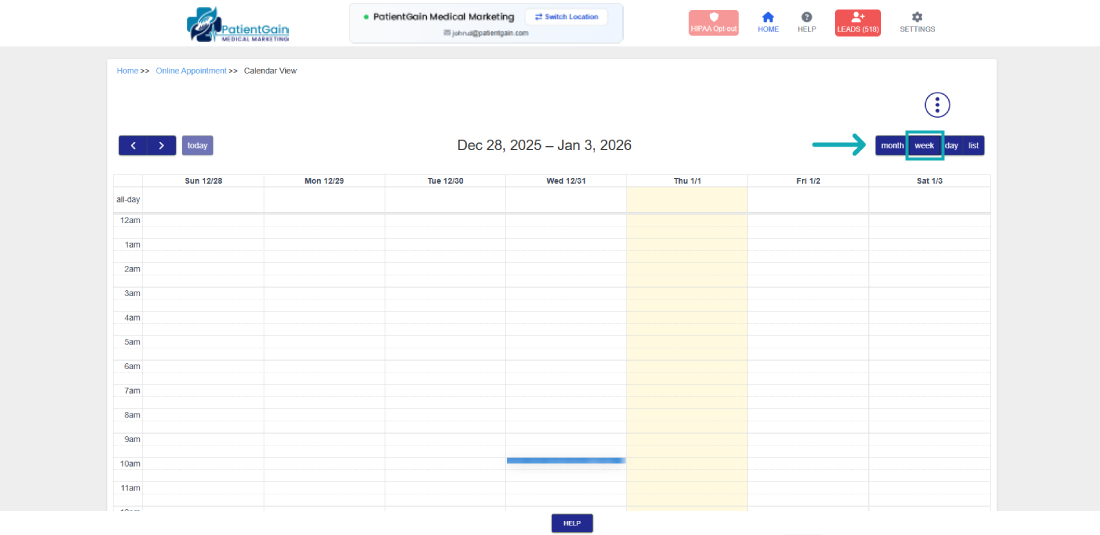Click the bottom HELP button
Viewport: 1100px width, 535px height.
point(572,523)
